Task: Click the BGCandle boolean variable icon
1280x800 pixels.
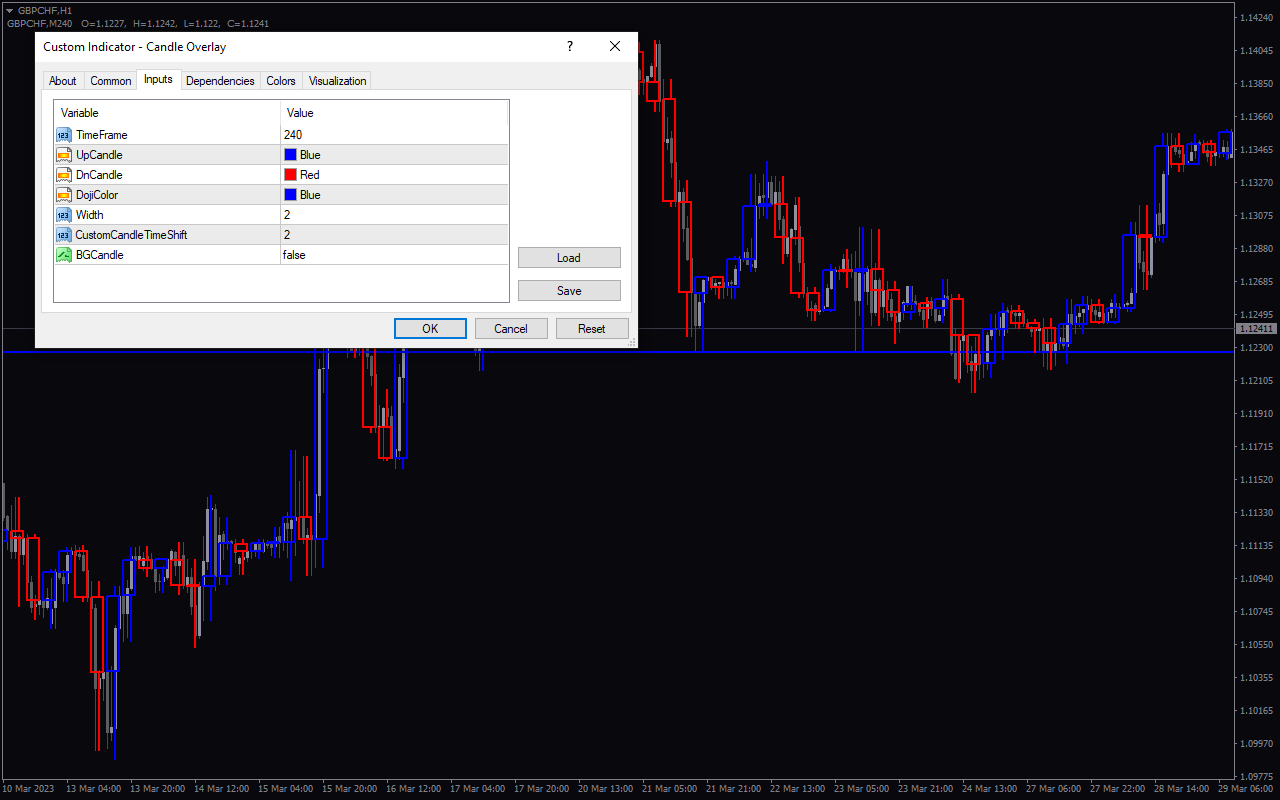Action: [64, 255]
